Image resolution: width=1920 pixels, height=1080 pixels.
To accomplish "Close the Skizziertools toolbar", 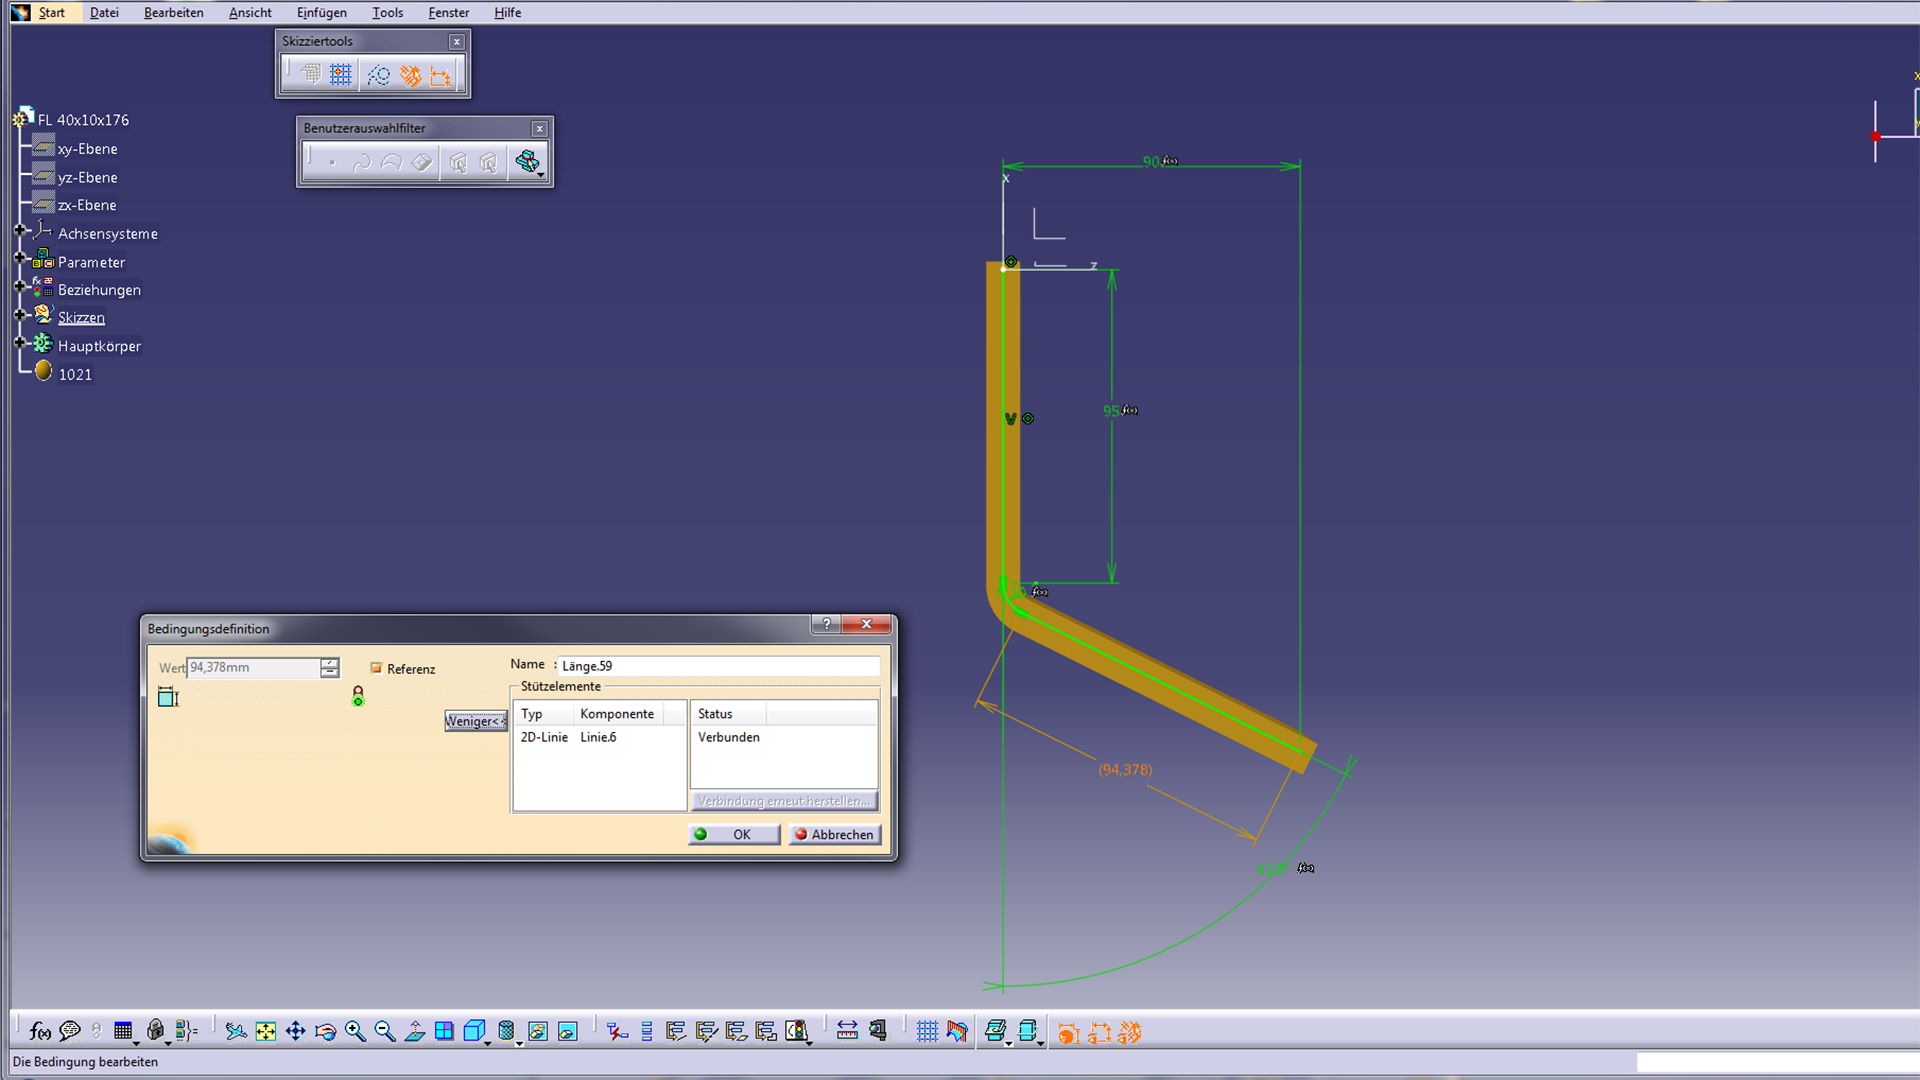I will (457, 41).
